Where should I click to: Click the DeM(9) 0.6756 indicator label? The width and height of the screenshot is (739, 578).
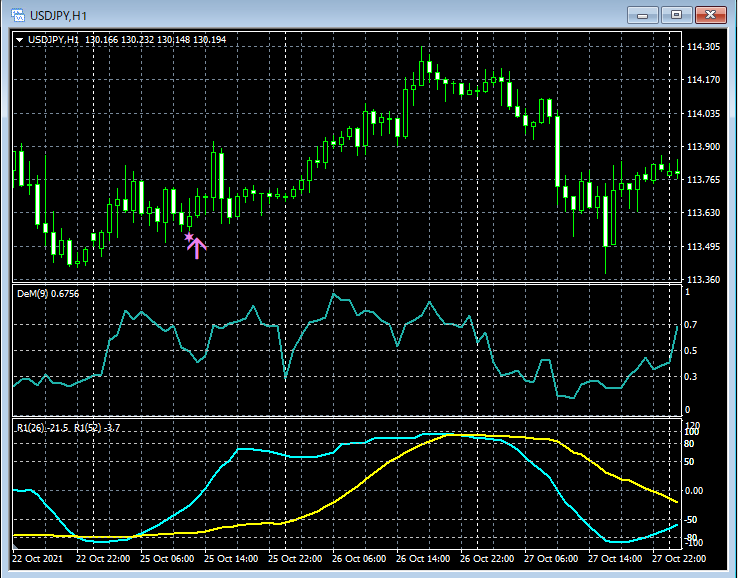coord(47,293)
